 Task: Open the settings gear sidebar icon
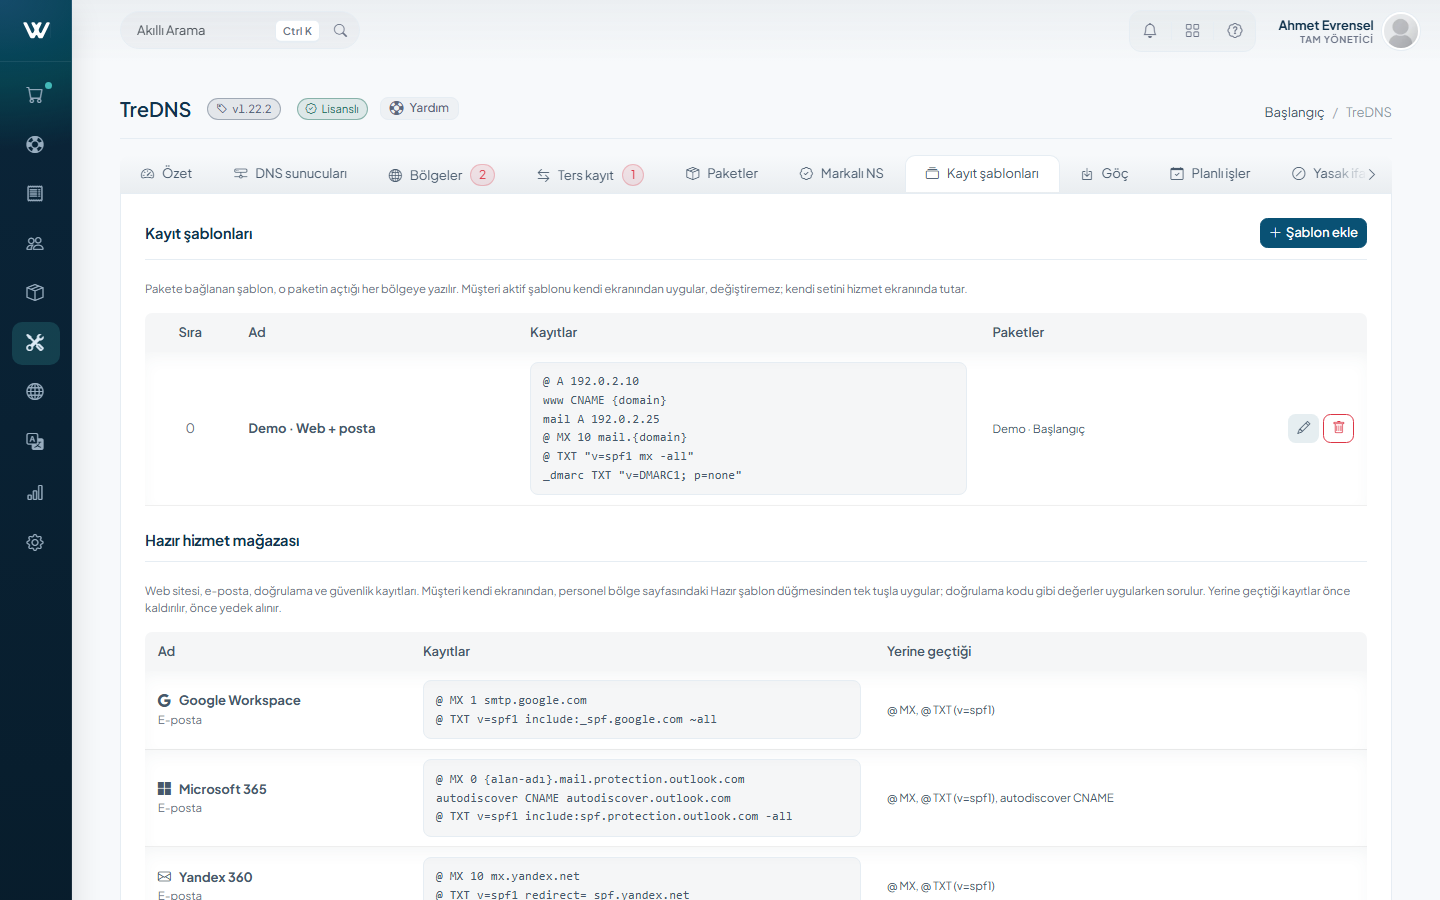35,542
